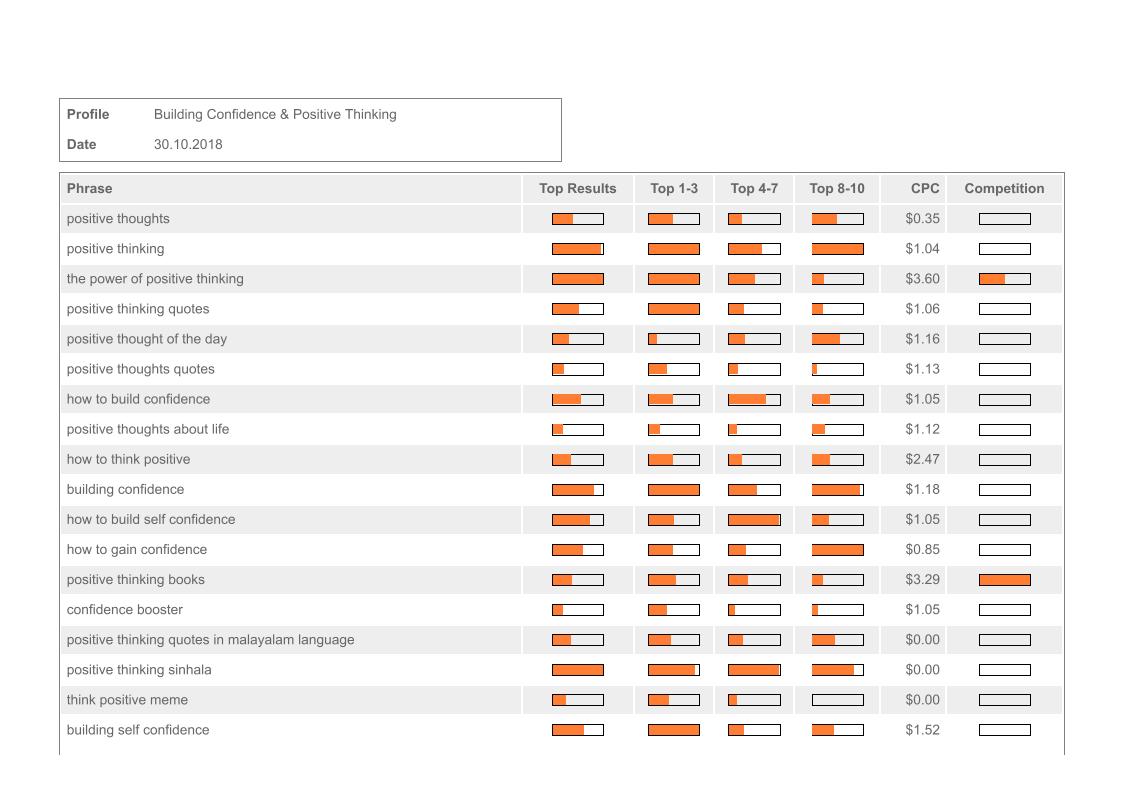Select the Top 8-10 column header
The width and height of the screenshot is (1122, 793).
(837, 188)
